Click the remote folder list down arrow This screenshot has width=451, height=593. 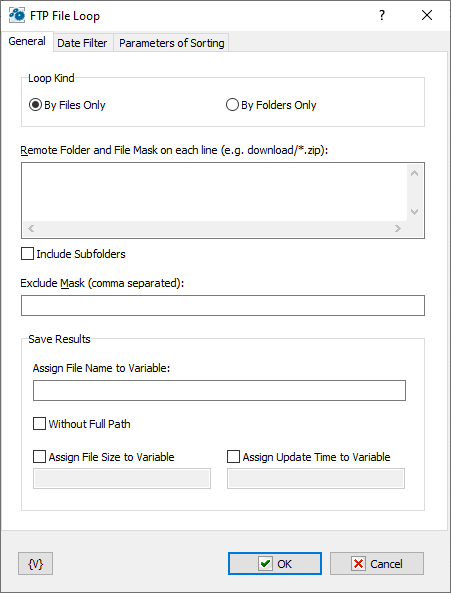coord(415,211)
